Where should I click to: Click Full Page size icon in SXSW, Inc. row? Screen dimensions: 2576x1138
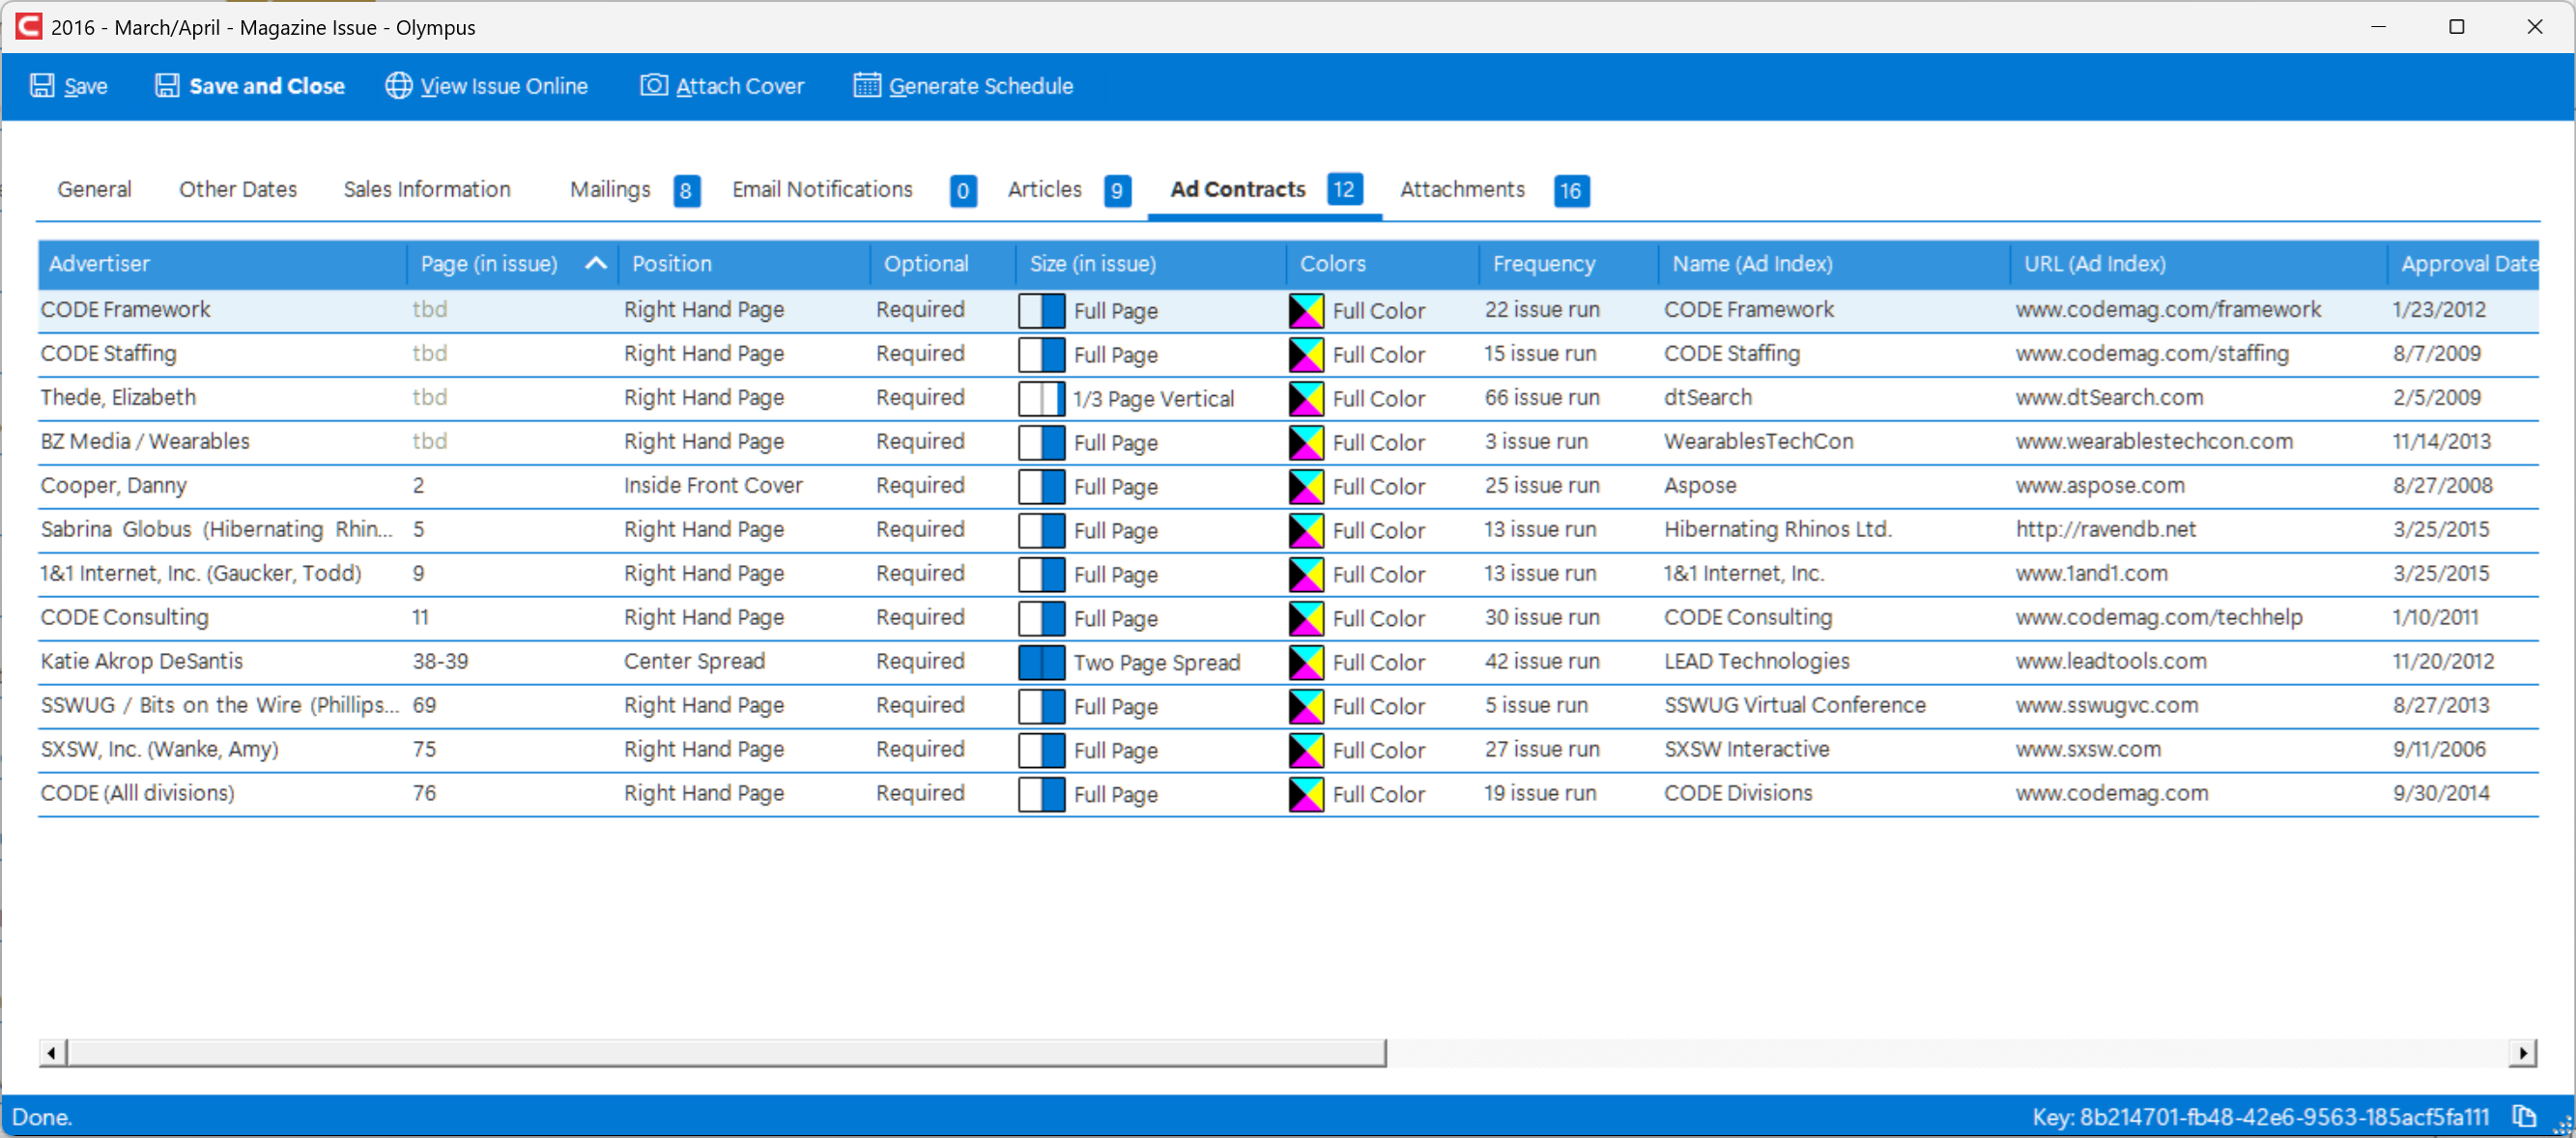1041,750
